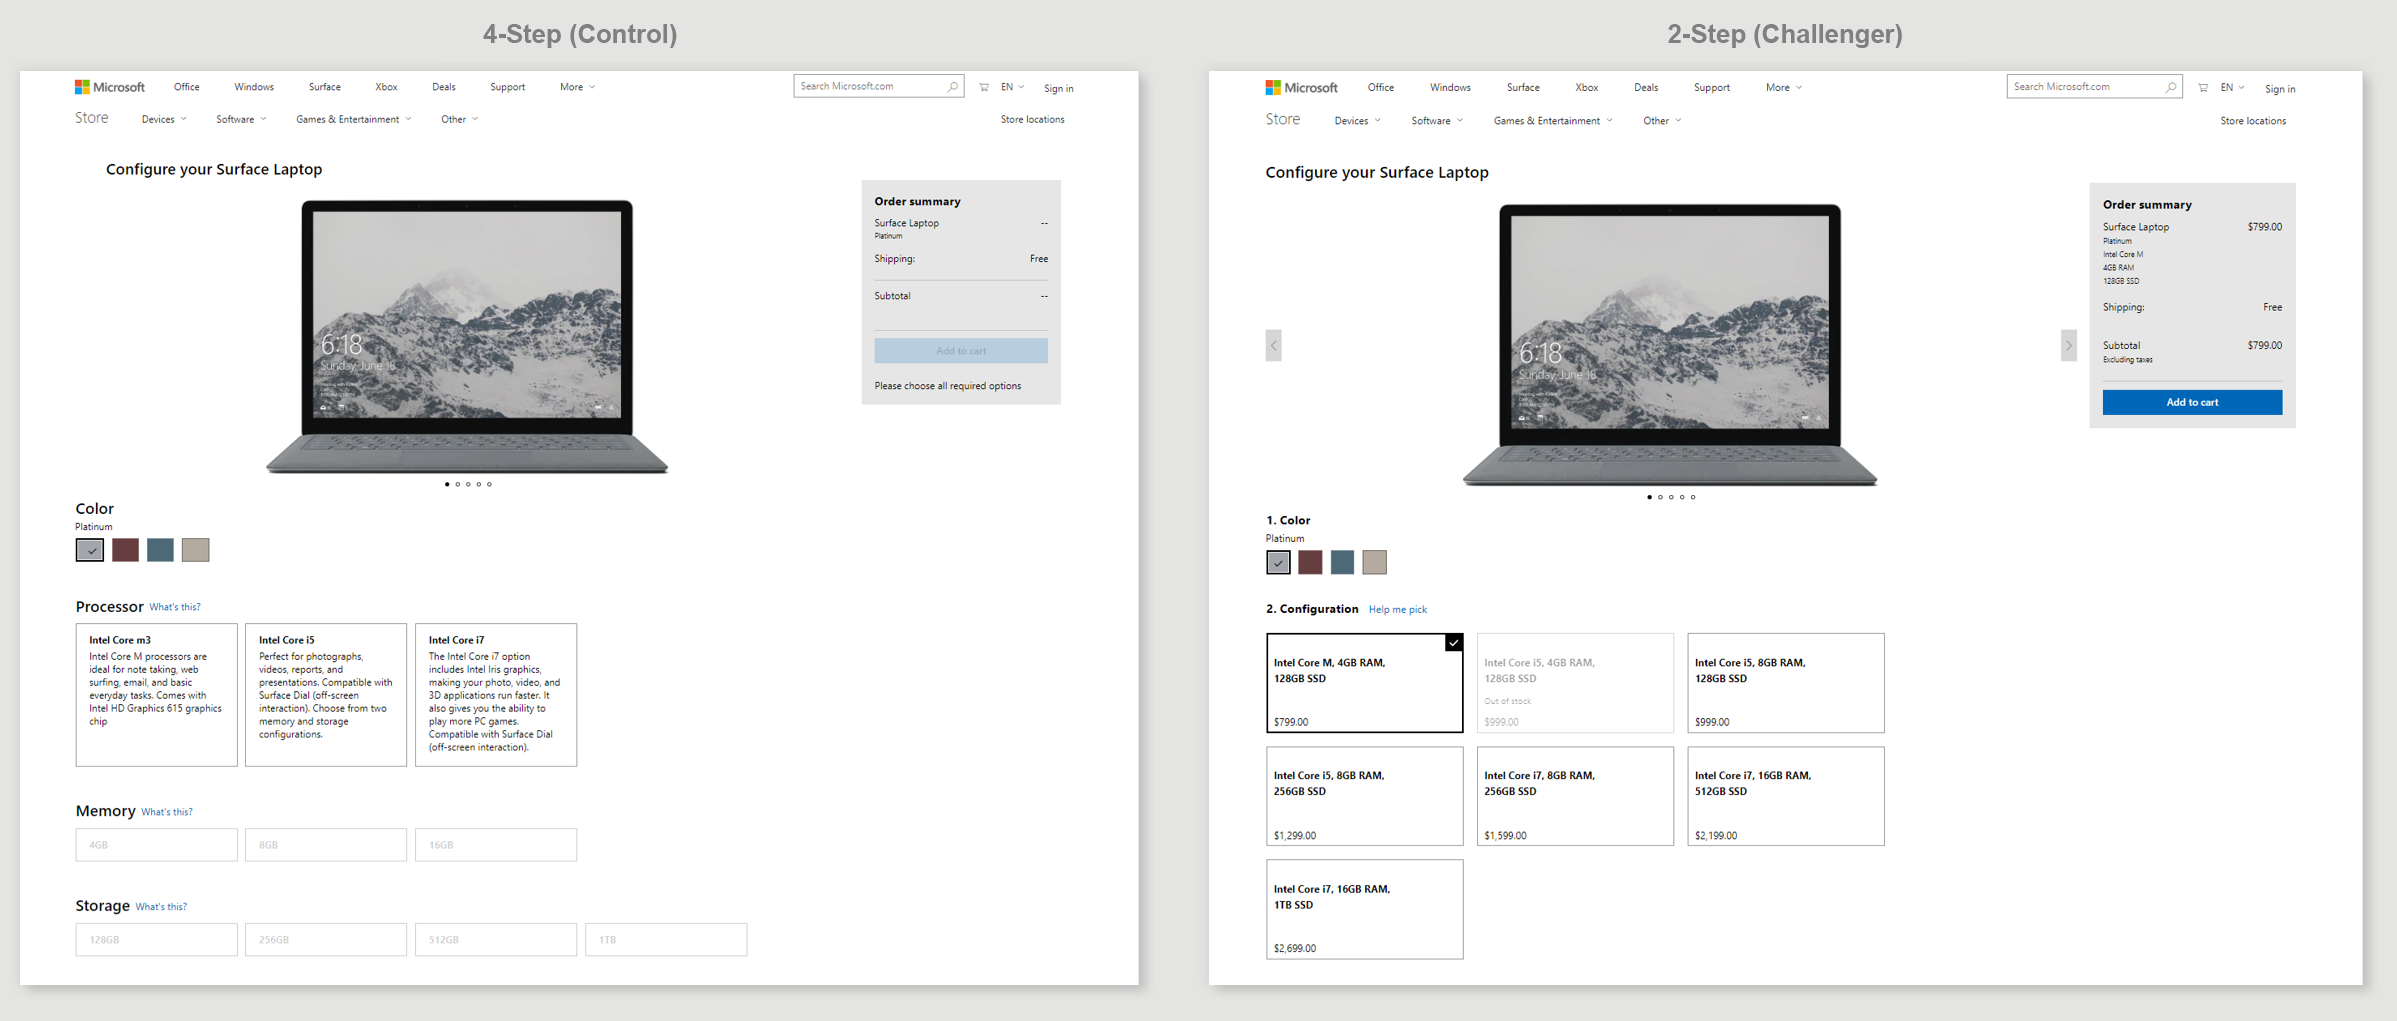Screen dimensions: 2397x1021
Task: Pick the gold-tan color swatch in 4-Step page
Action: (196, 550)
